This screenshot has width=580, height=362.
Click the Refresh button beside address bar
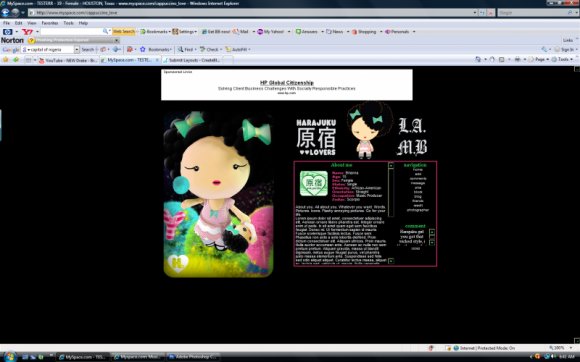482,13
